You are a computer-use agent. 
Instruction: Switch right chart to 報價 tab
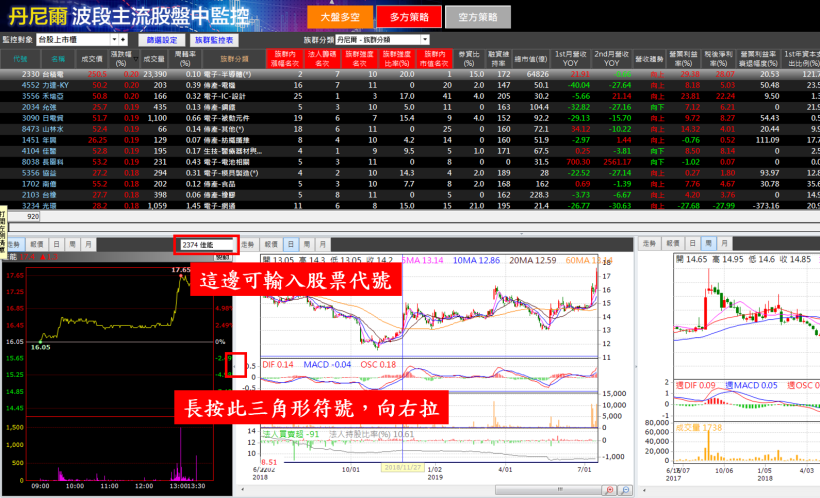coord(673,243)
